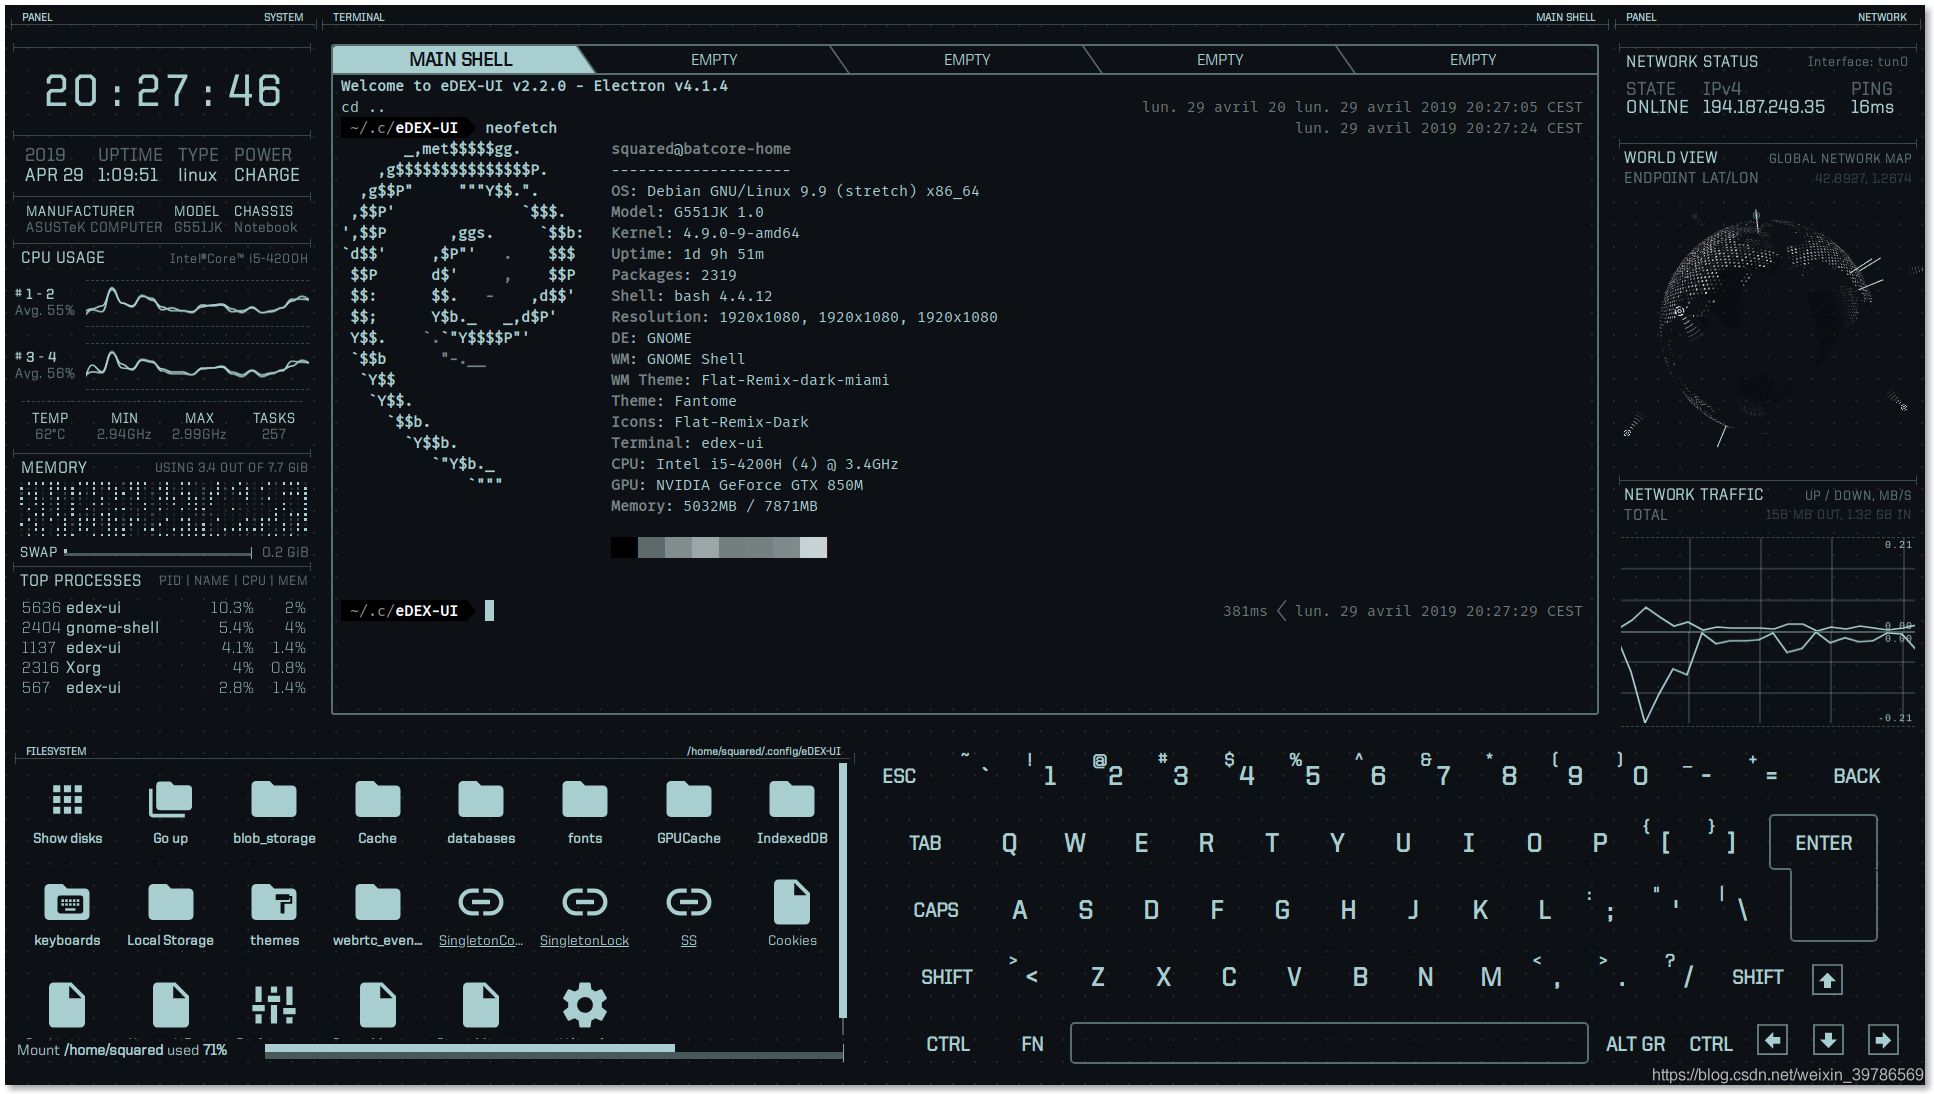Click the 20:27:46 clock display
The height and width of the screenshot is (1094, 1934).
(x=163, y=91)
